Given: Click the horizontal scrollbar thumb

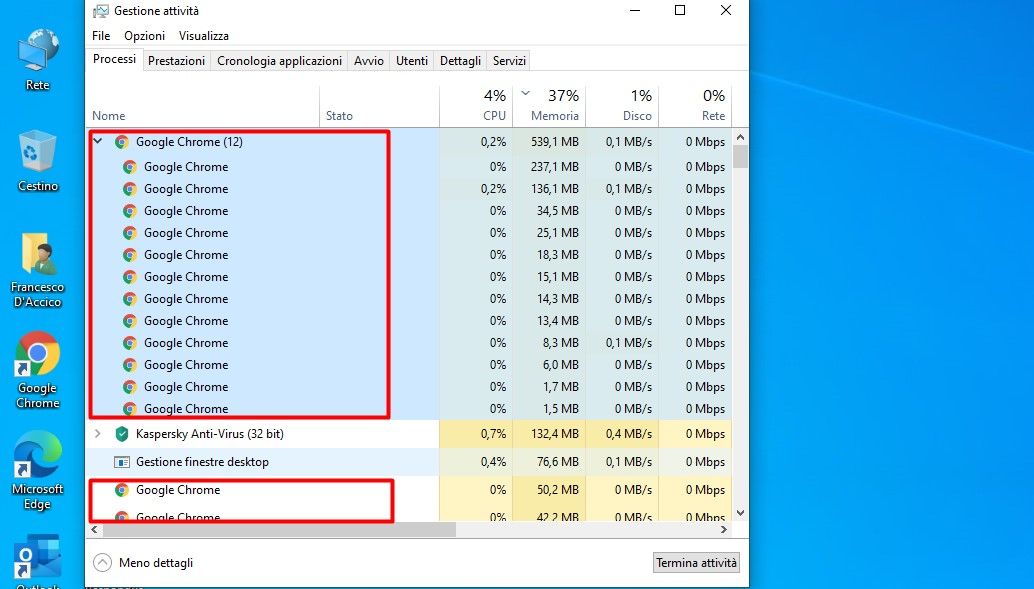Looking at the screenshot, I should [280, 530].
